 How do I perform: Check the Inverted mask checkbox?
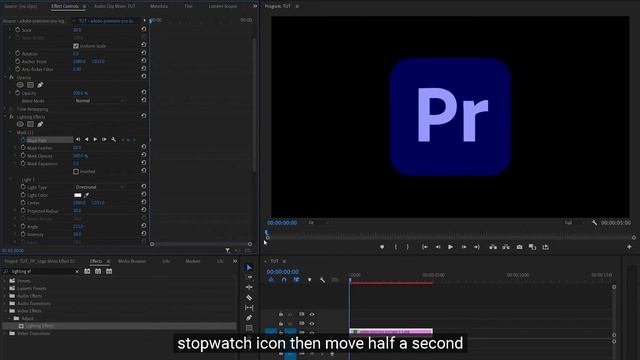coord(76,171)
